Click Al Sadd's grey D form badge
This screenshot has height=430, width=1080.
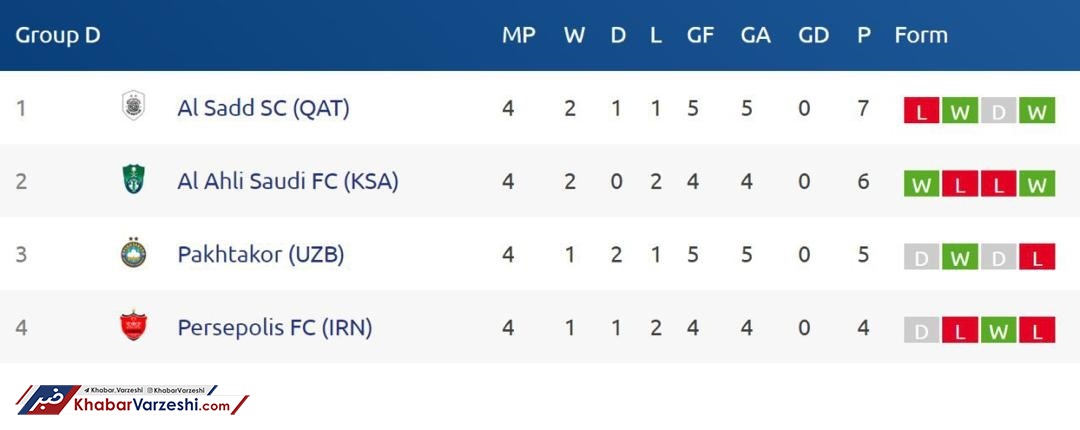(x=998, y=111)
